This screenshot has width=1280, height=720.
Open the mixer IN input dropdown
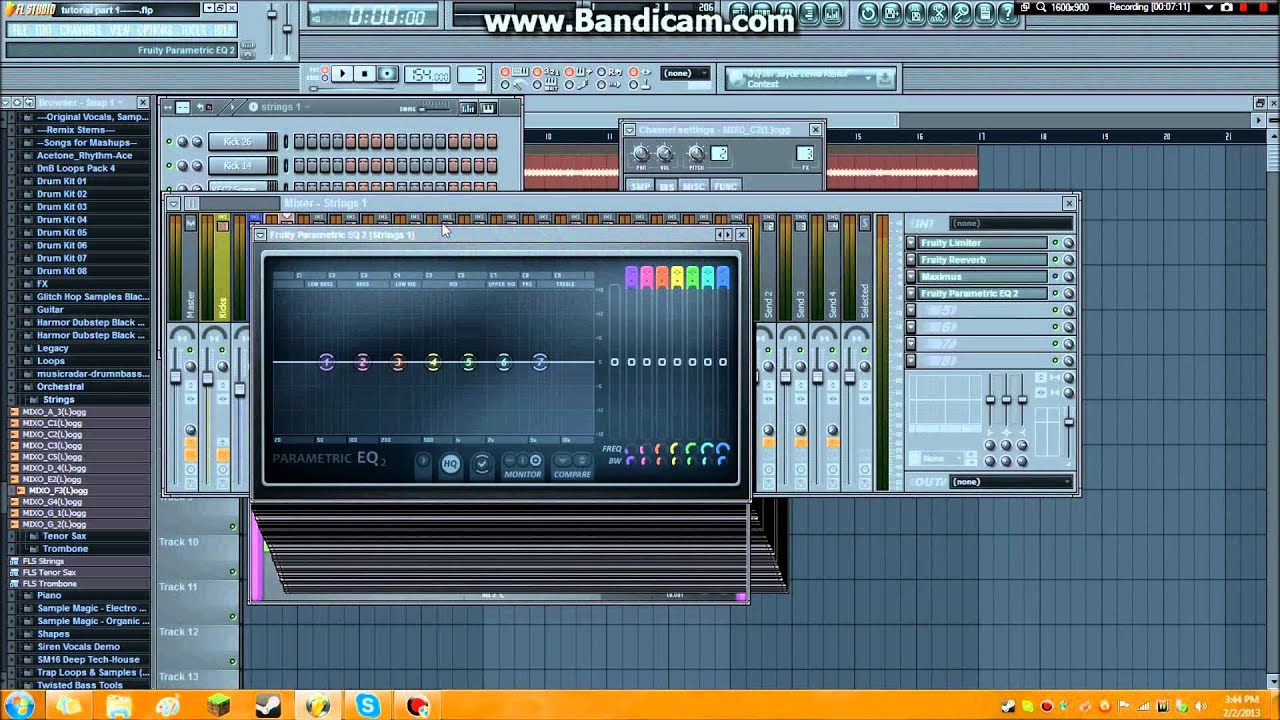[1011, 223]
